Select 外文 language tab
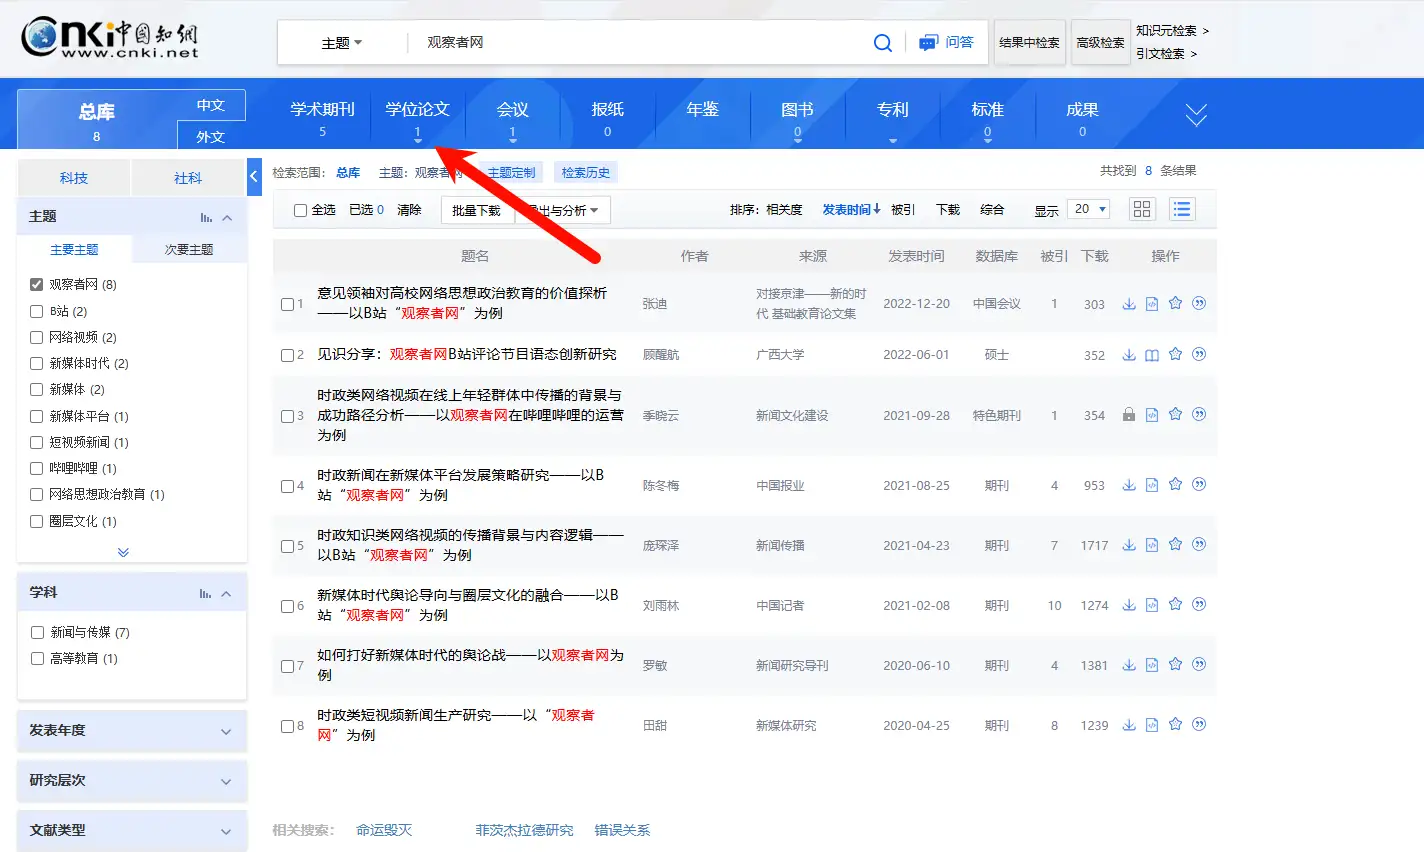The image size is (1424, 852). click(211, 136)
